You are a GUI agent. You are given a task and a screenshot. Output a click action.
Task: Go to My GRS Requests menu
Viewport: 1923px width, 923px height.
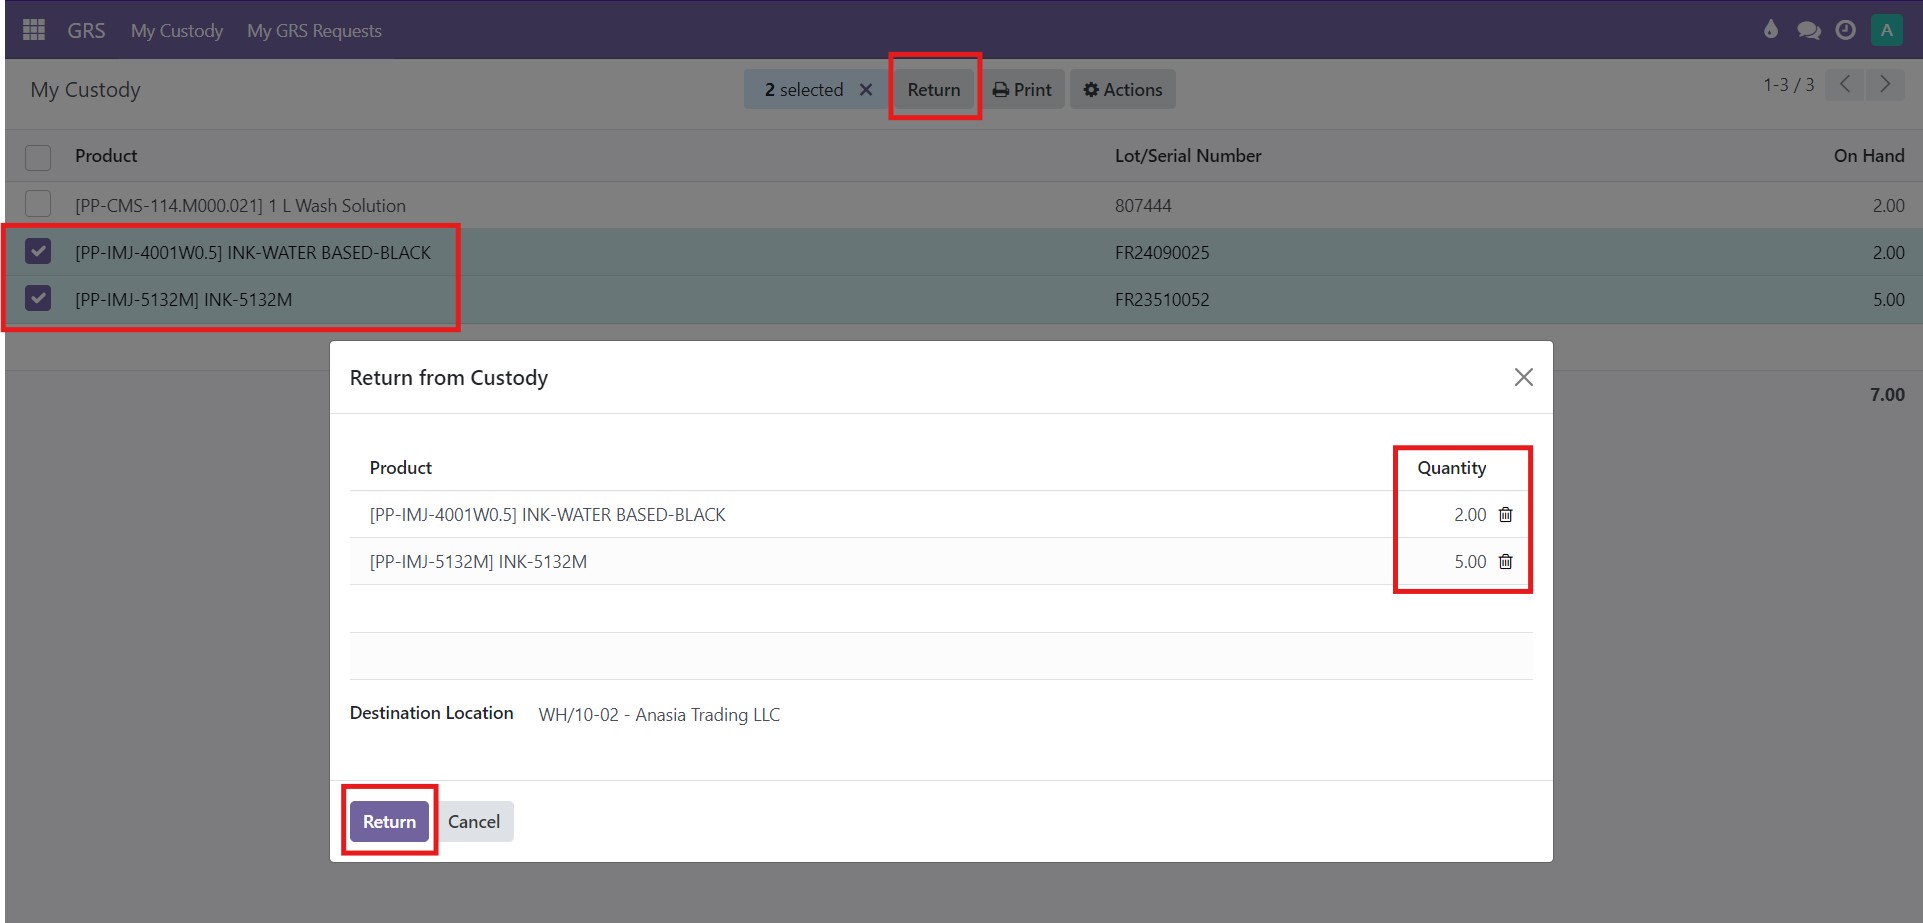click(x=314, y=31)
